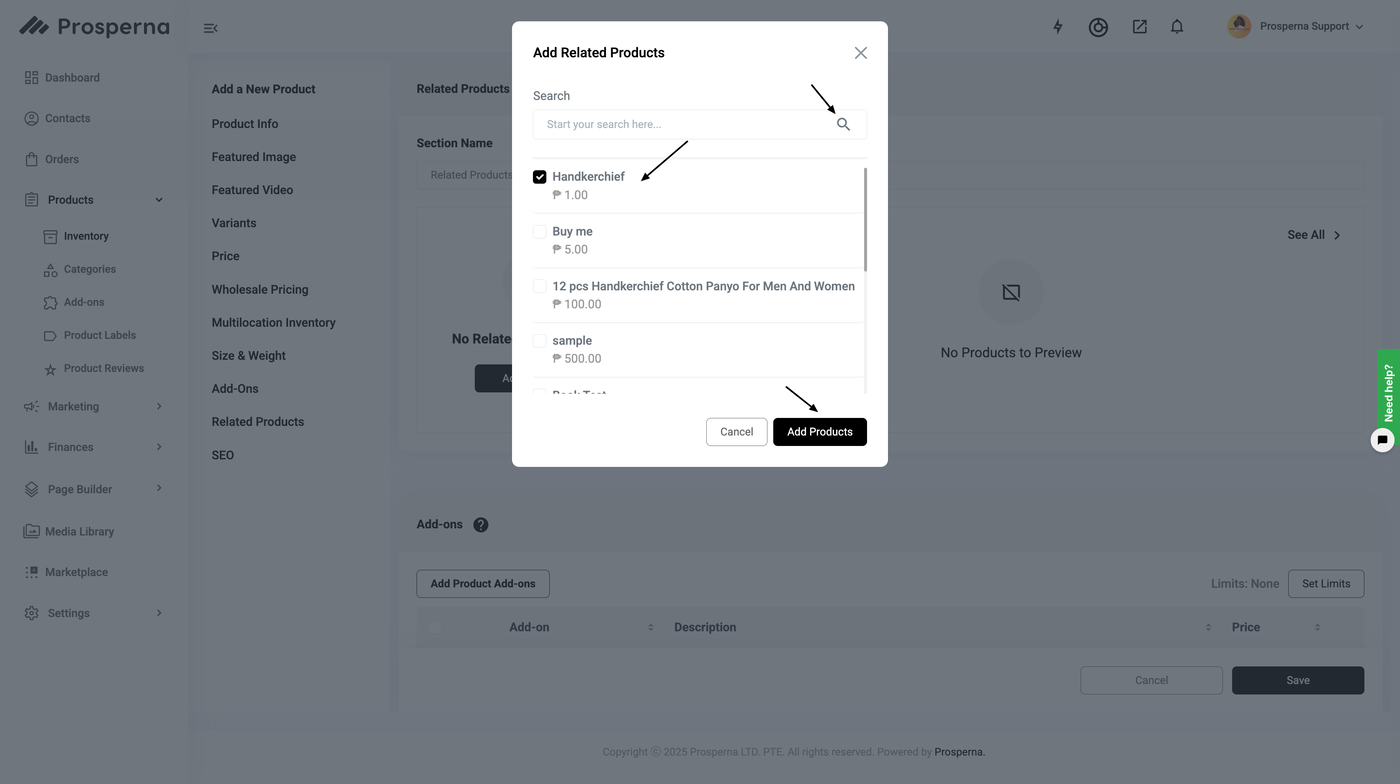Open the notifications bell
Viewport: 1400px width, 784px height.
coord(1177,27)
